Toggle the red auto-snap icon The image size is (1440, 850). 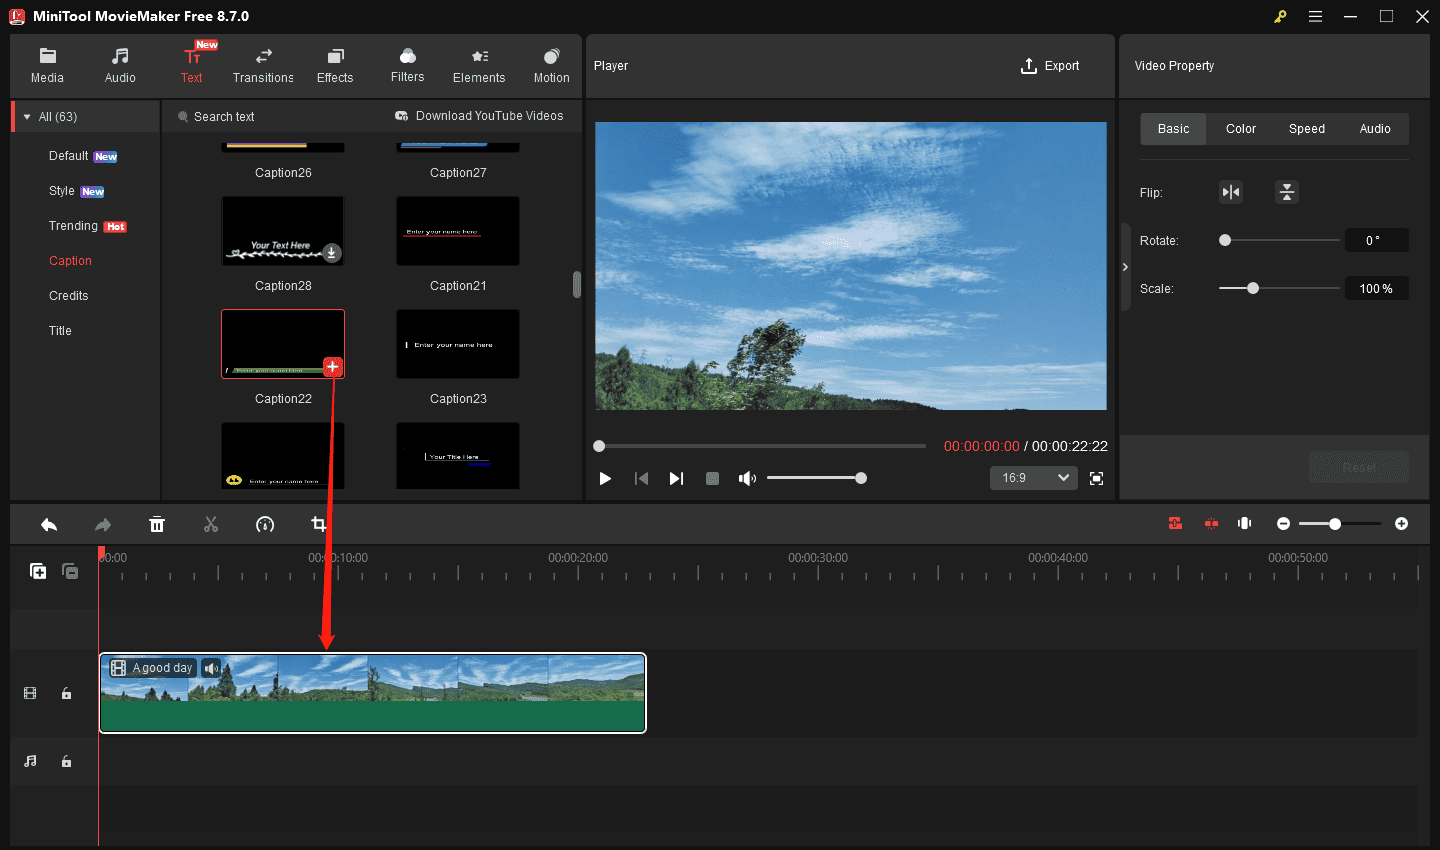(x=1175, y=523)
